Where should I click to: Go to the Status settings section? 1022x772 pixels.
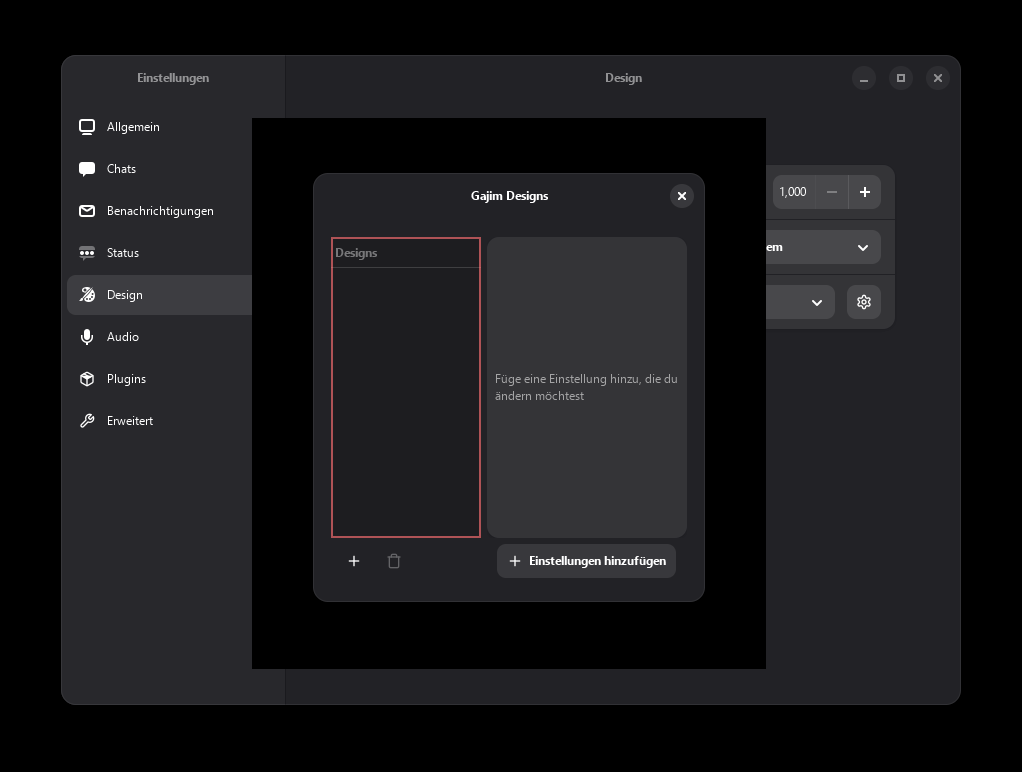point(123,253)
